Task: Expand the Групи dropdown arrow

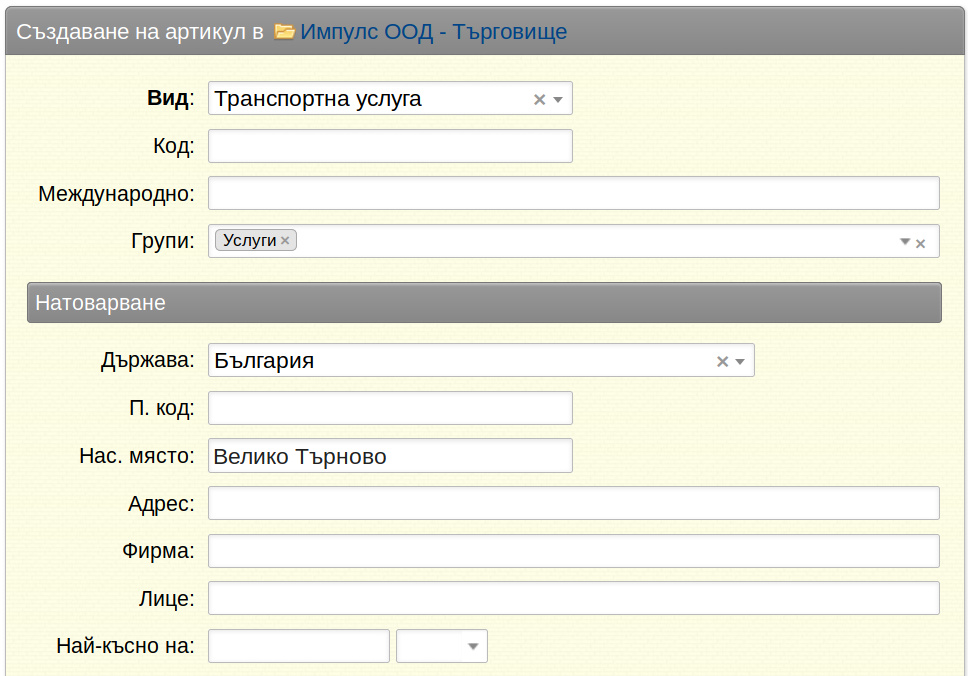Action: tap(905, 241)
